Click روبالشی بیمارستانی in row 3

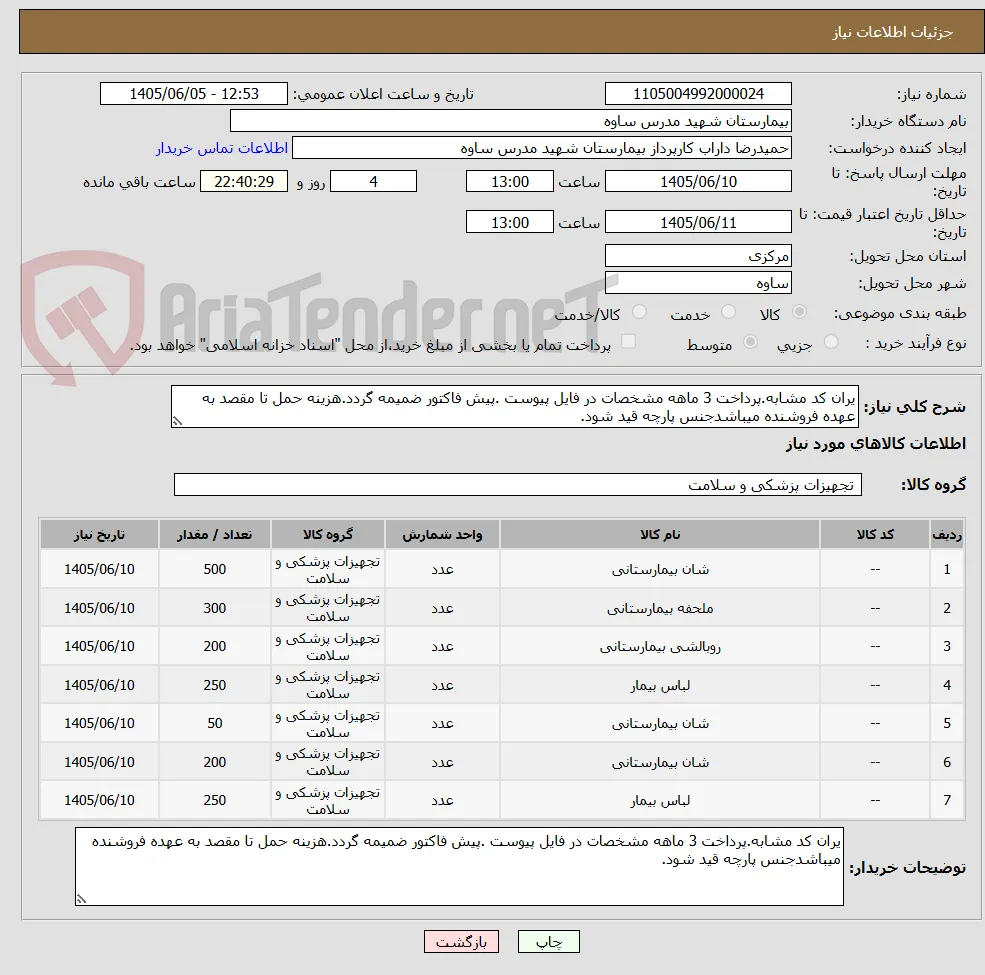tap(660, 646)
